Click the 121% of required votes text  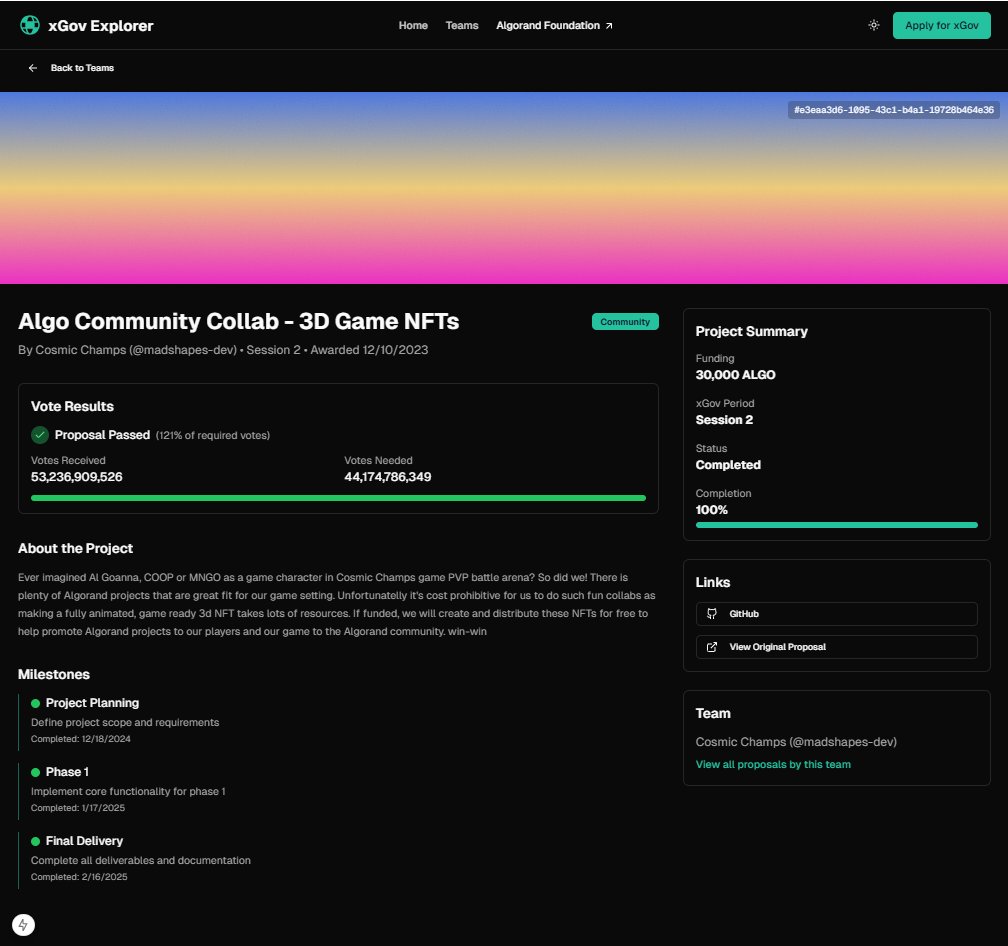[x=213, y=435]
